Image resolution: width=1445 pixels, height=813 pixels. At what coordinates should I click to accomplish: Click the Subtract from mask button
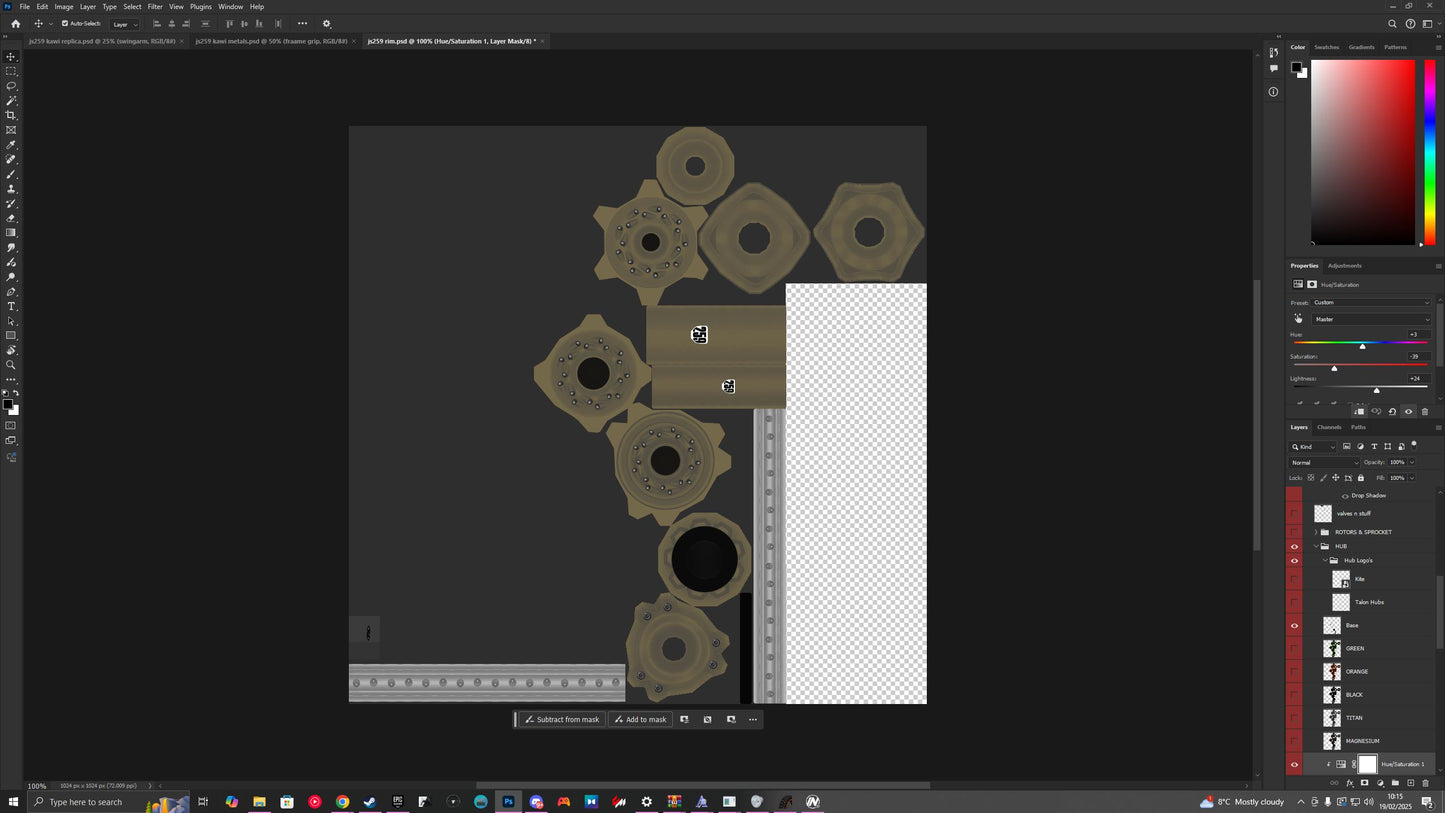pyautogui.click(x=562, y=719)
